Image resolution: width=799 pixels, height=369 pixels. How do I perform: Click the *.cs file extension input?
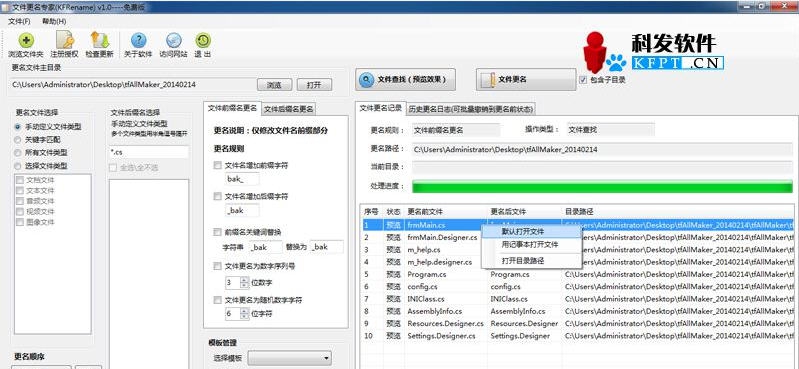[x=149, y=152]
